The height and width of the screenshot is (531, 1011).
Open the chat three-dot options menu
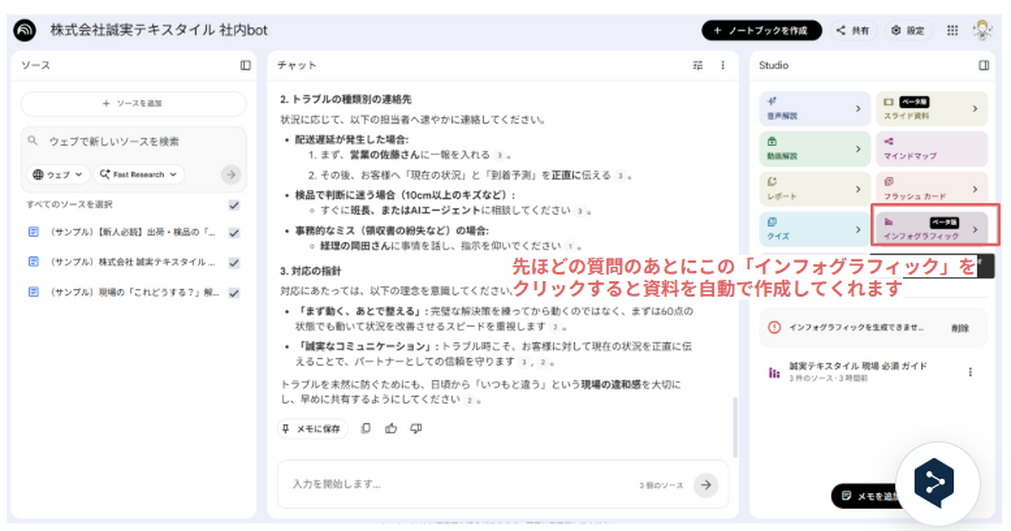(x=723, y=66)
